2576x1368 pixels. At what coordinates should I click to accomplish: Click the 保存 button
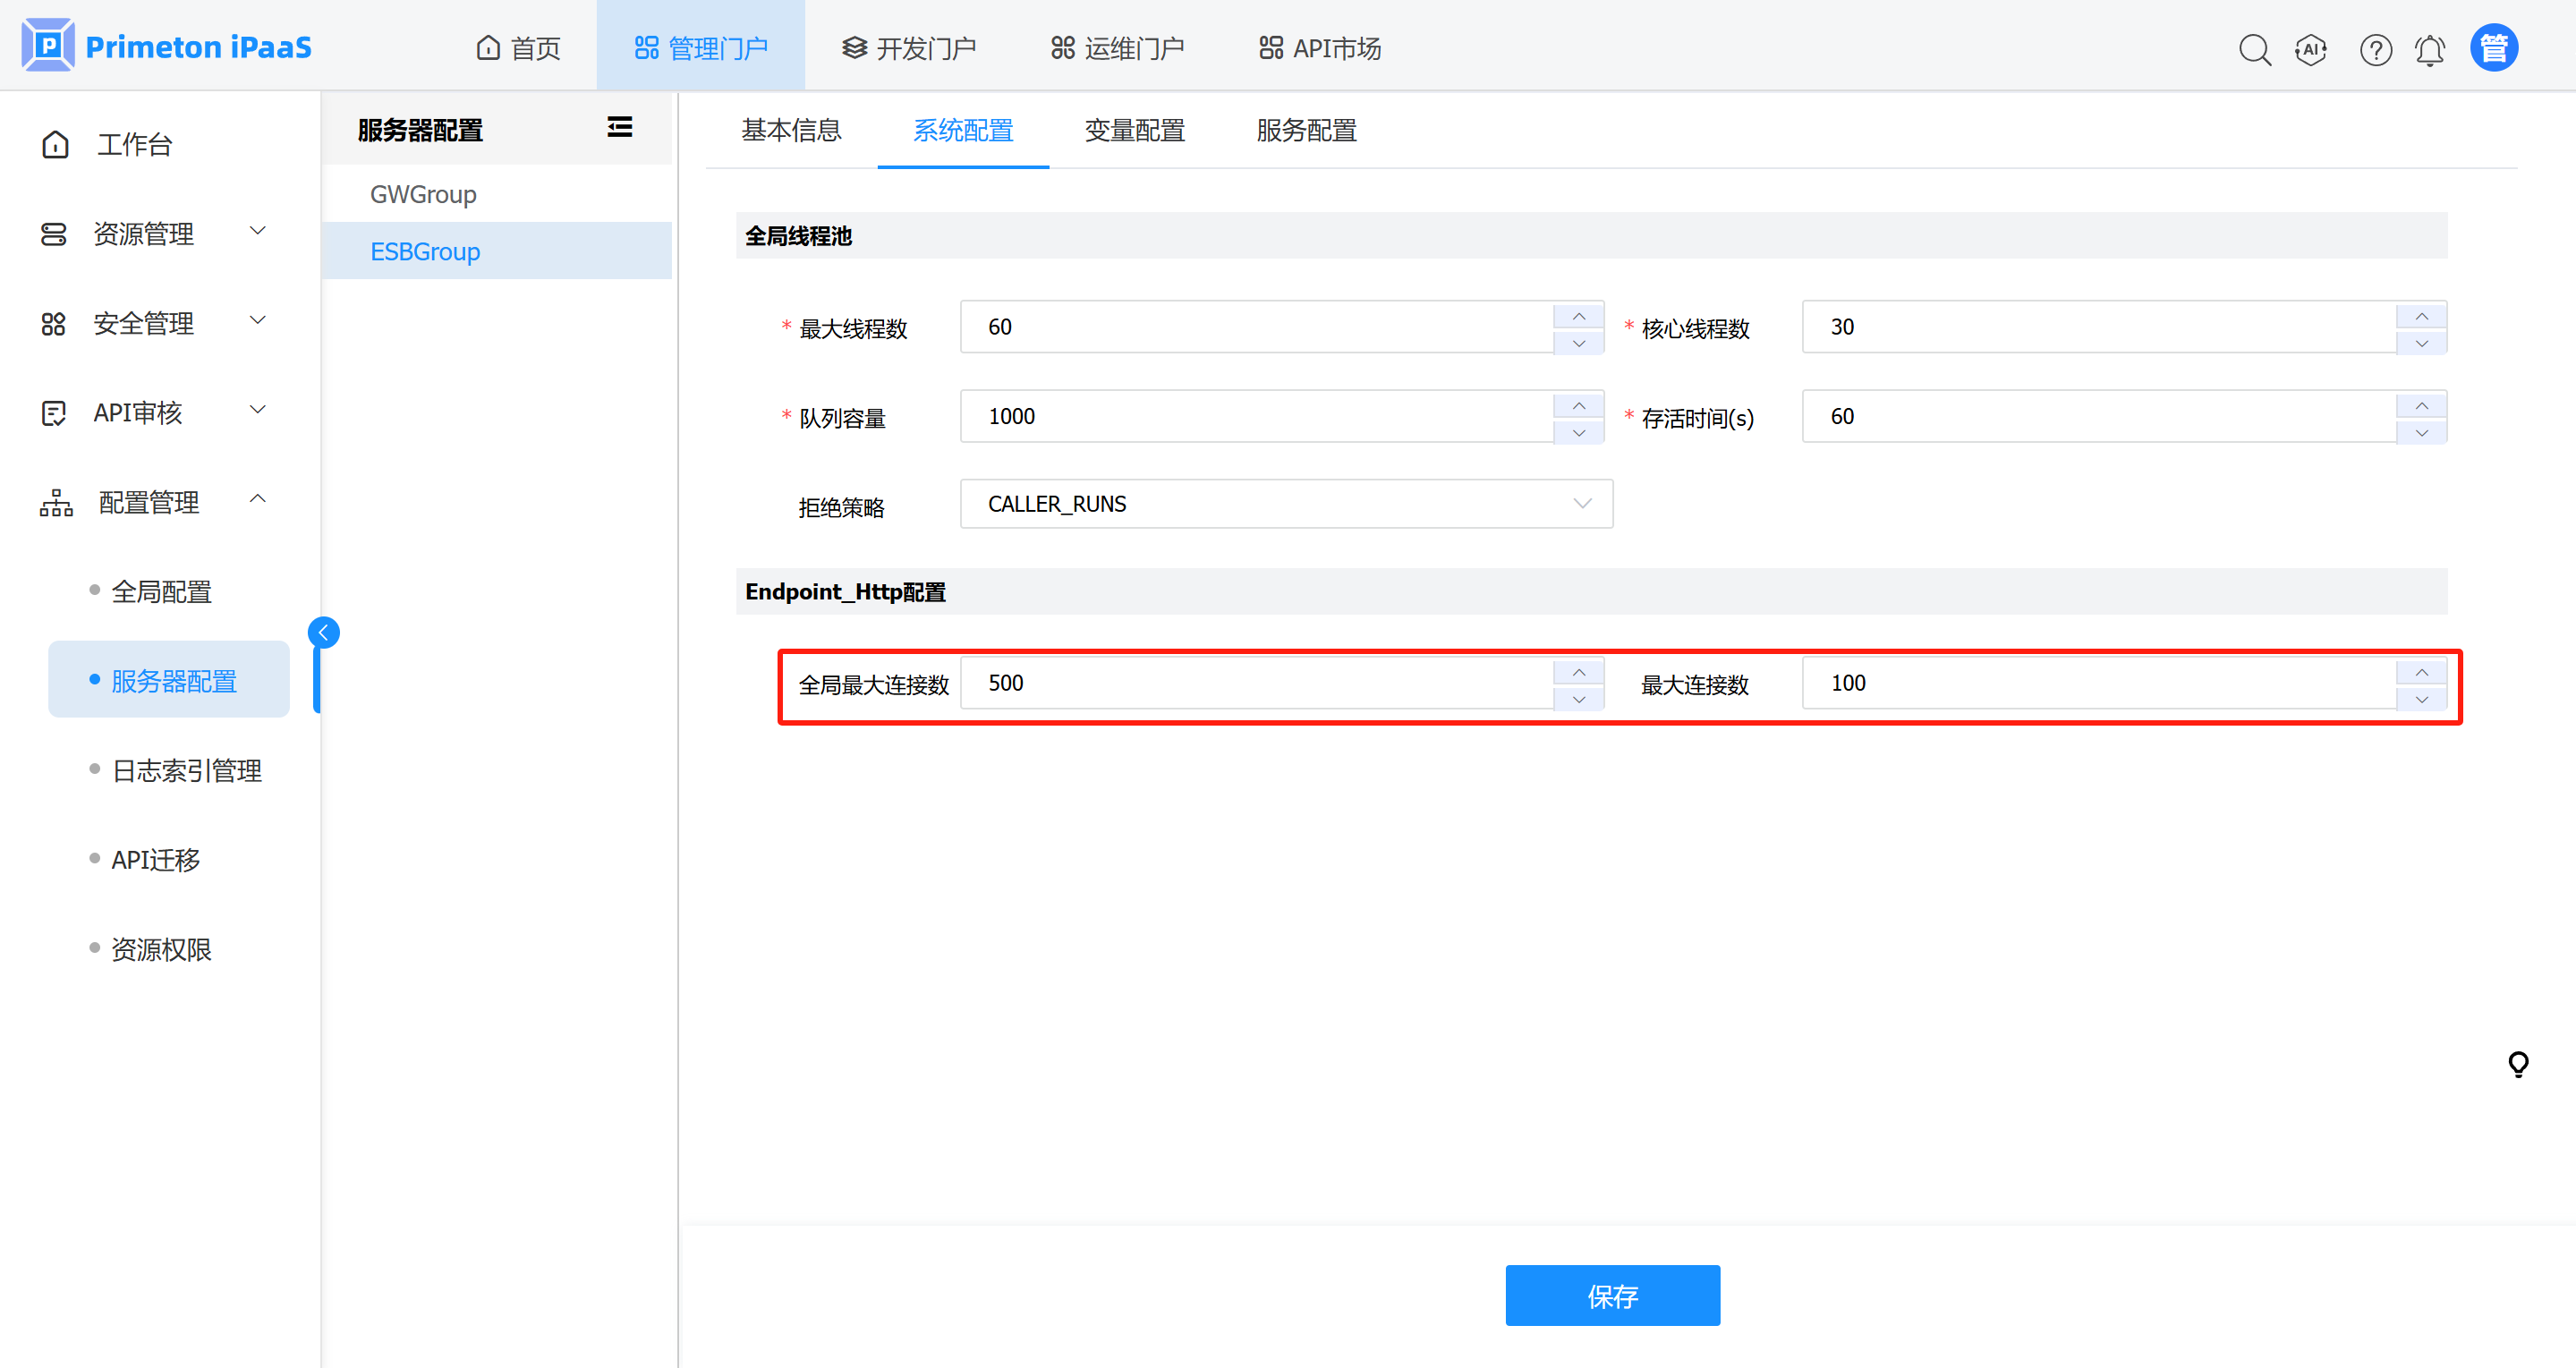[x=1612, y=1295]
